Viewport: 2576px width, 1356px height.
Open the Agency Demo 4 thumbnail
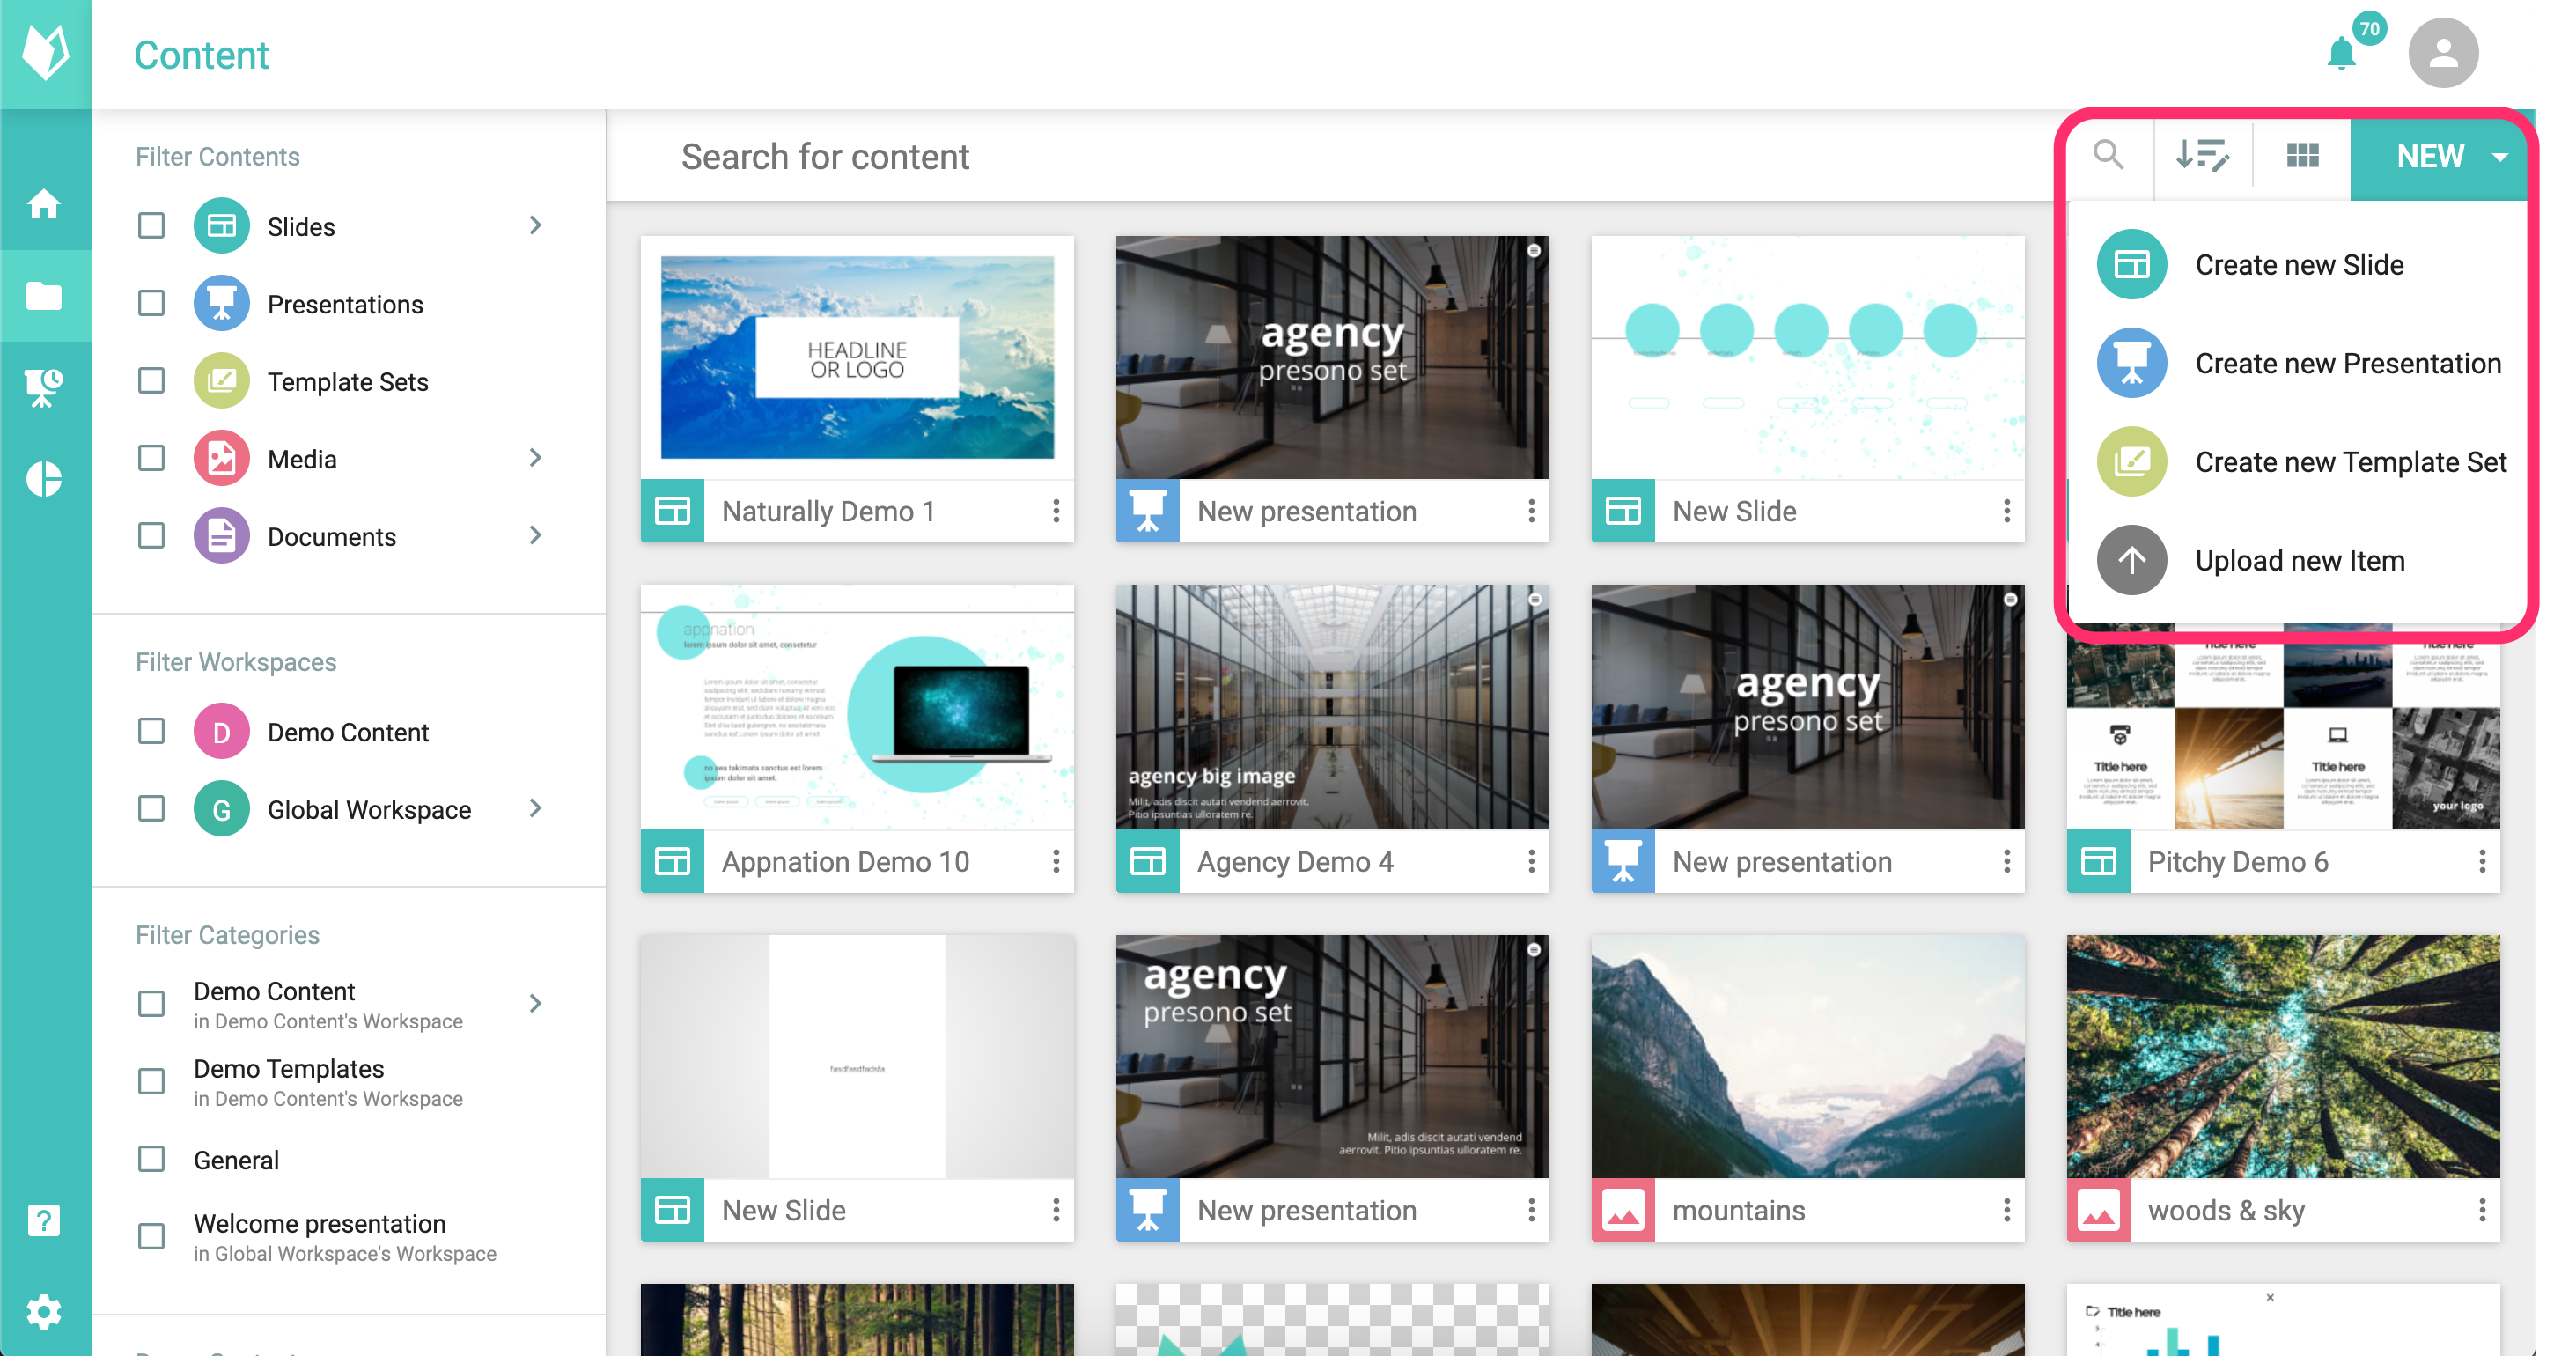click(1332, 707)
